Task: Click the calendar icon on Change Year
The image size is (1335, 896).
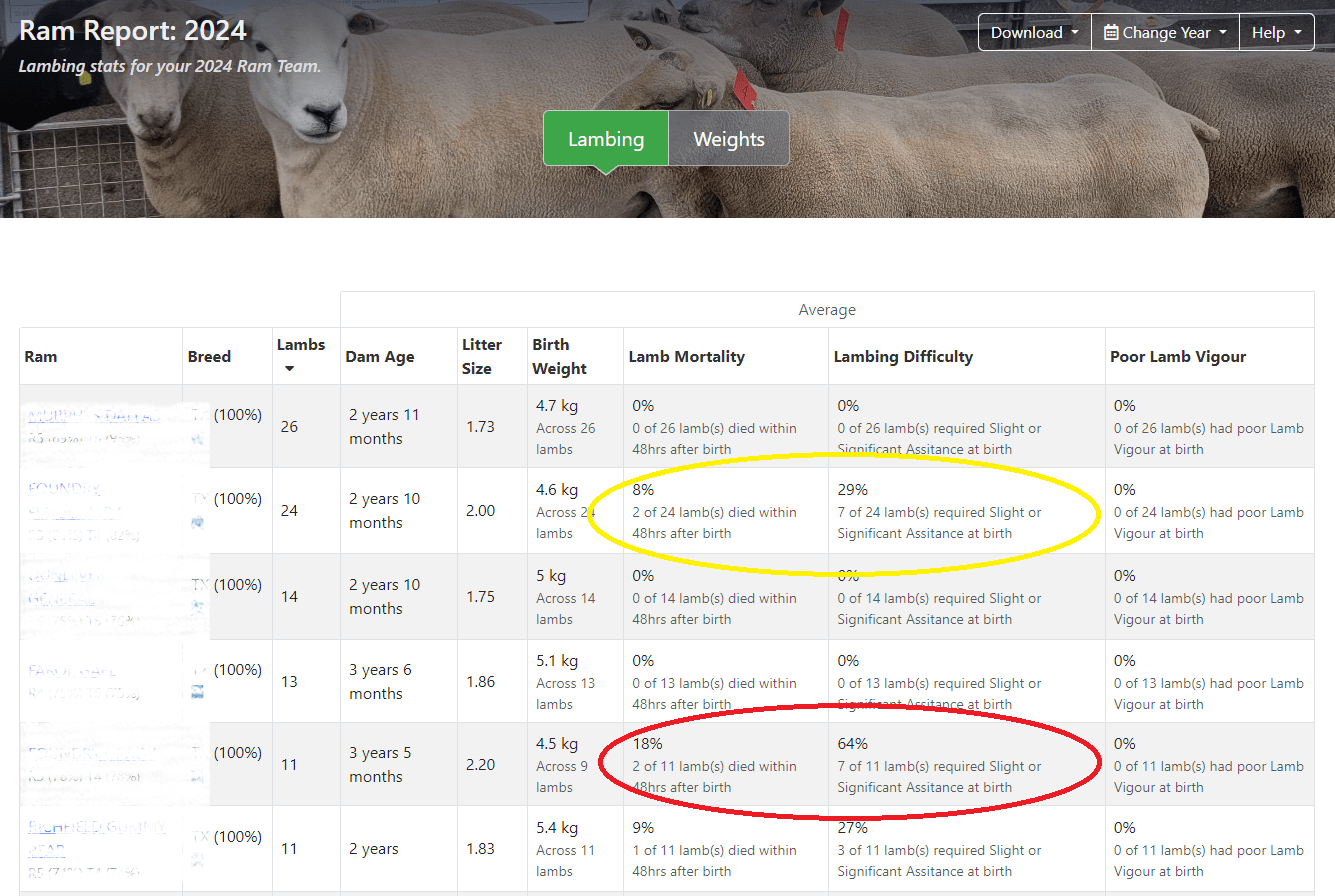Action: (1112, 31)
